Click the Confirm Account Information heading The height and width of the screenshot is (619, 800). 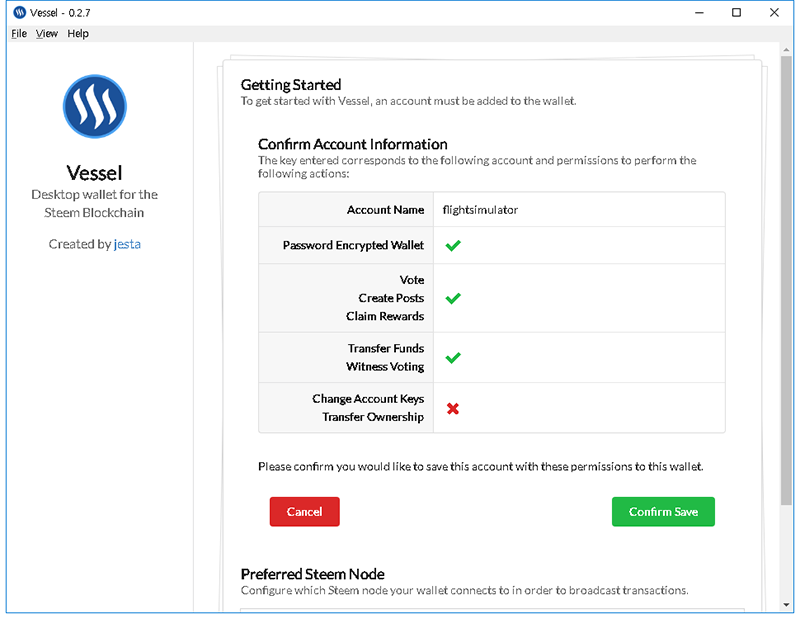coord(353,144)
